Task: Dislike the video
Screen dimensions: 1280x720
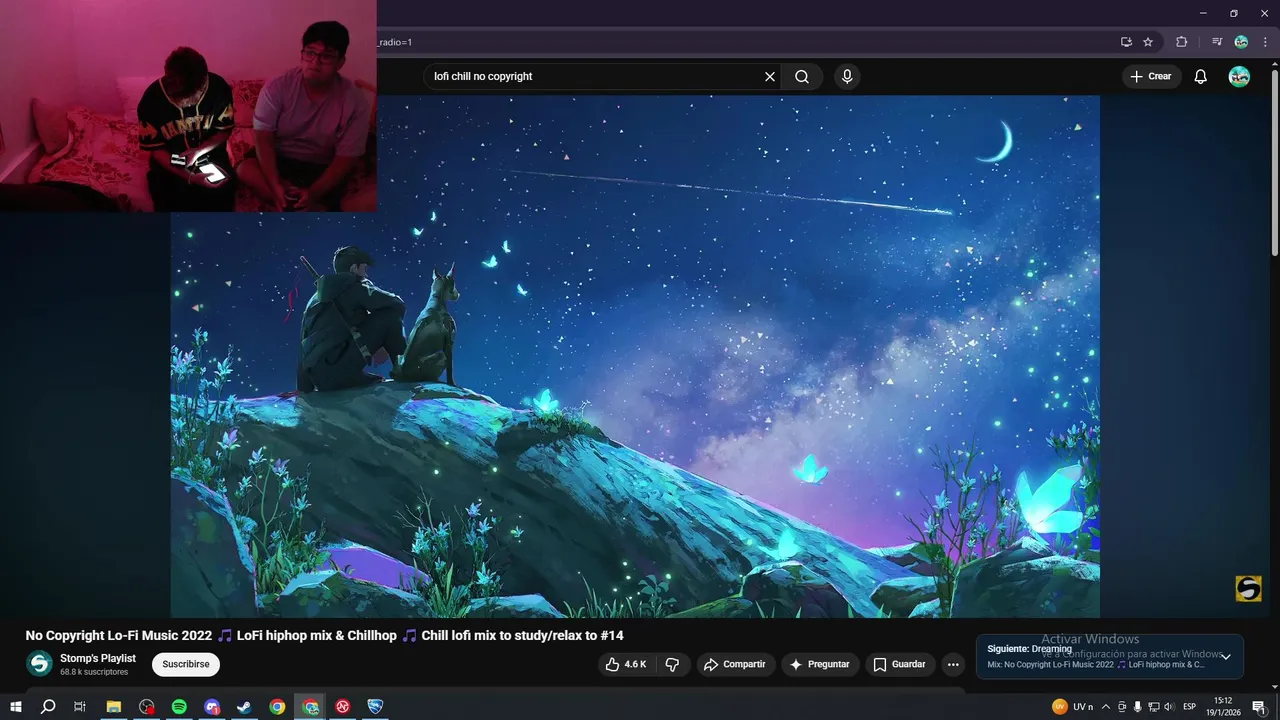Action: tap(673, 664)
